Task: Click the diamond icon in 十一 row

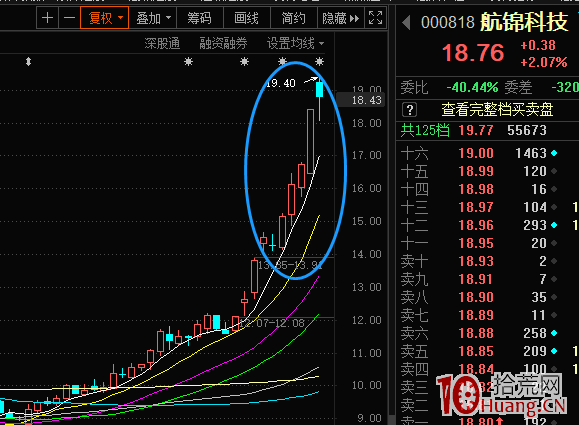Action: (x=554, y=243)
